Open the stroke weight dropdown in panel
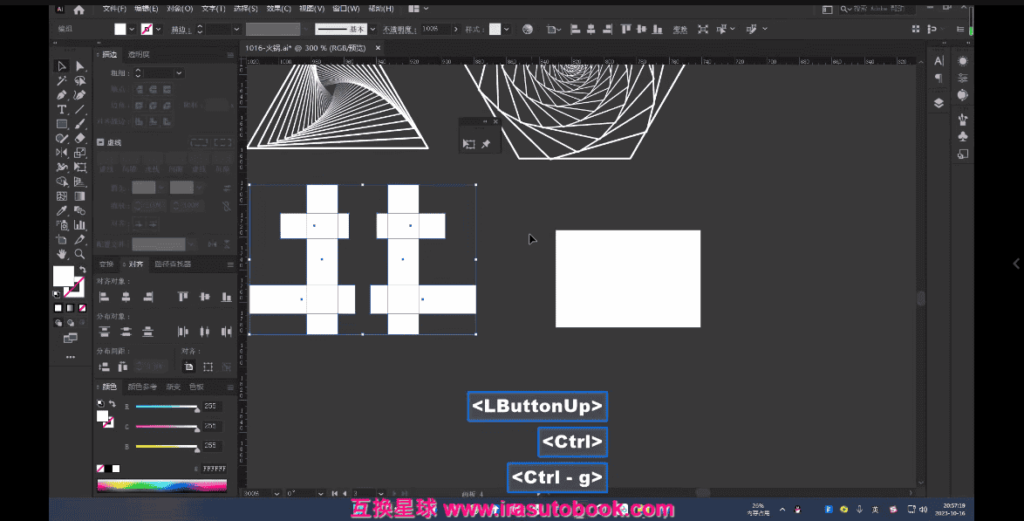Screen dimensions: 1024x521 (x=178, y=73)
